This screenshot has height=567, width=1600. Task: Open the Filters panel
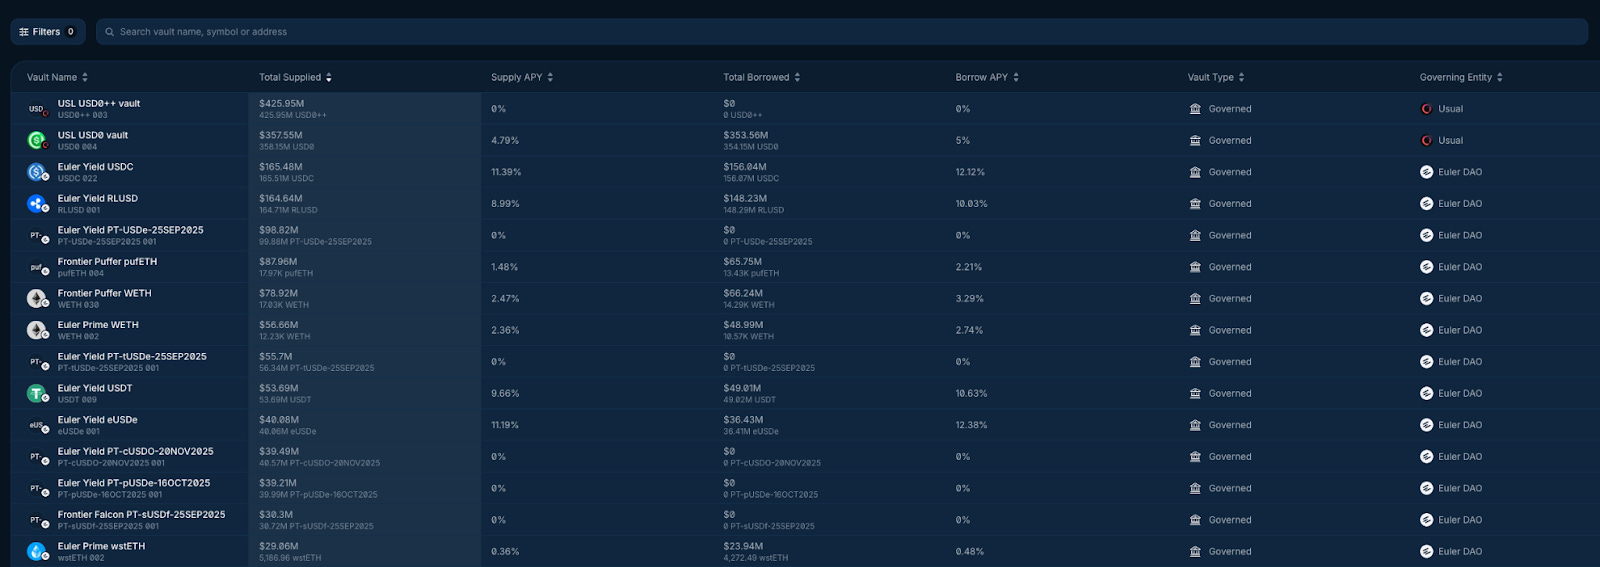(47, 32)
